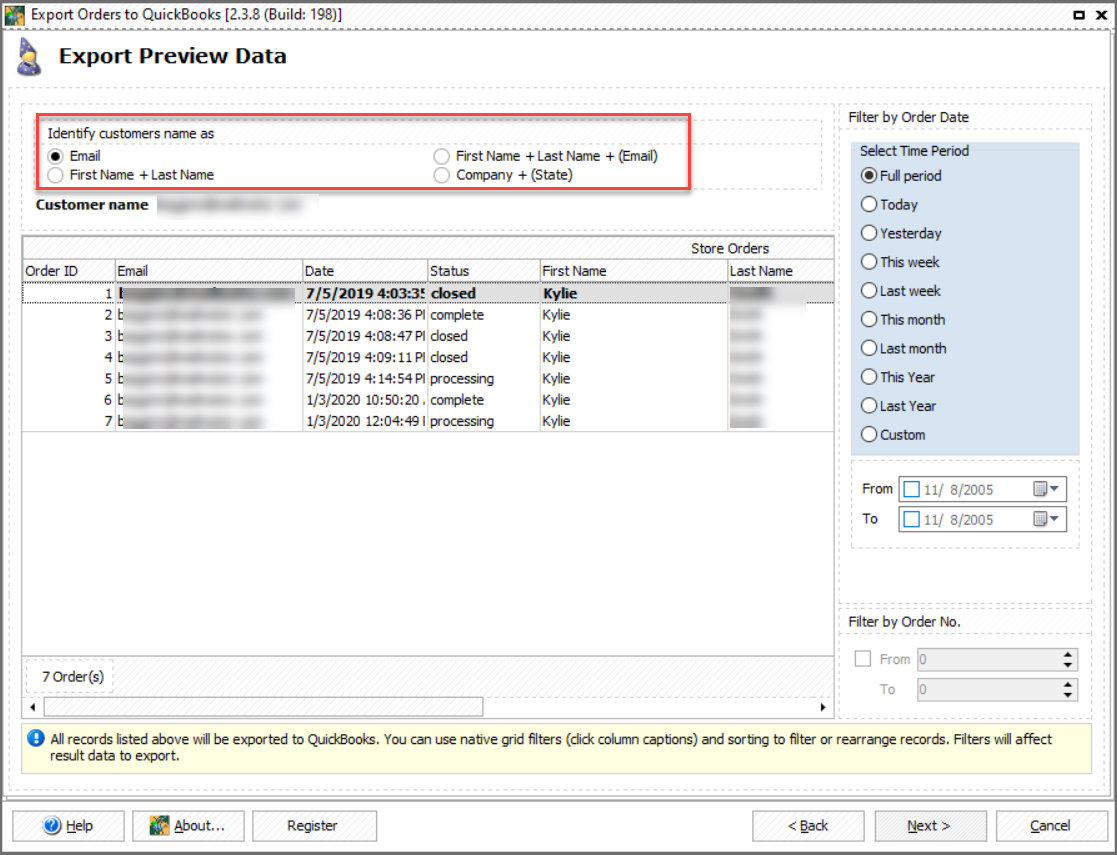Proceed with the Next button
The image size is (1117, 855).
tap(930, 825)
